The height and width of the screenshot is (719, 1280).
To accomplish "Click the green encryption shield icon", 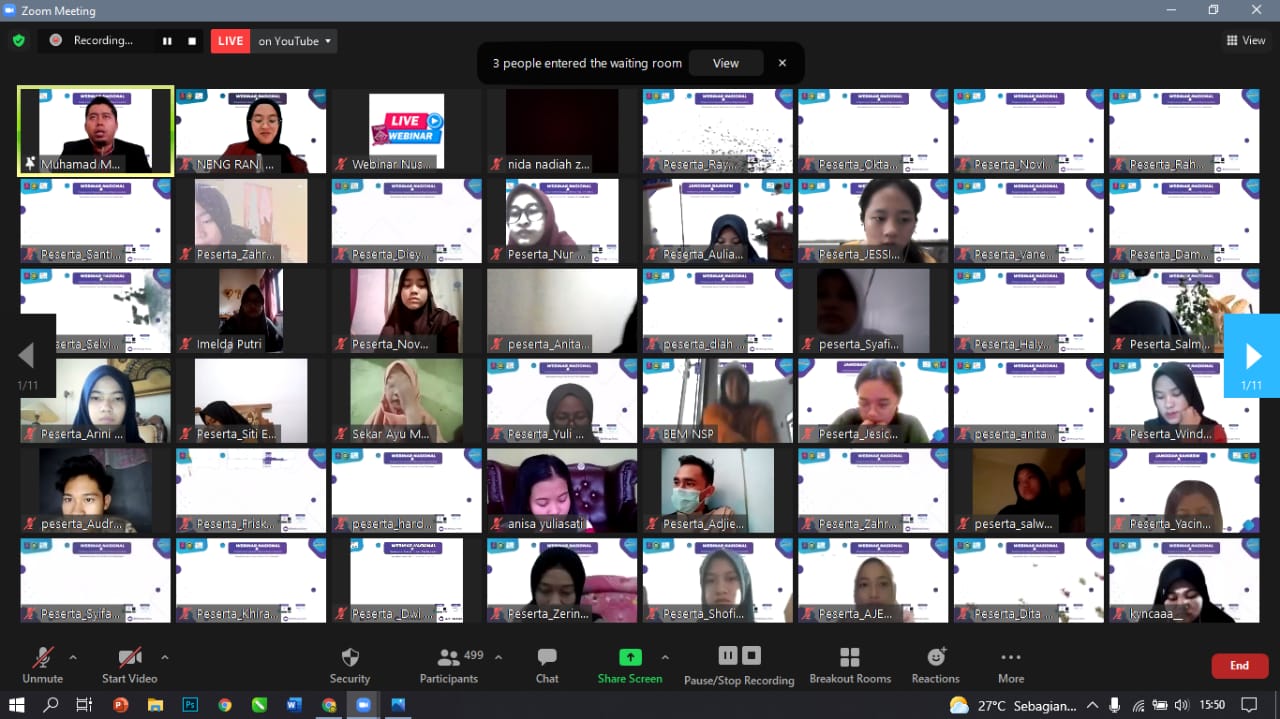I will pyautogui.click(x=18, y=41).
